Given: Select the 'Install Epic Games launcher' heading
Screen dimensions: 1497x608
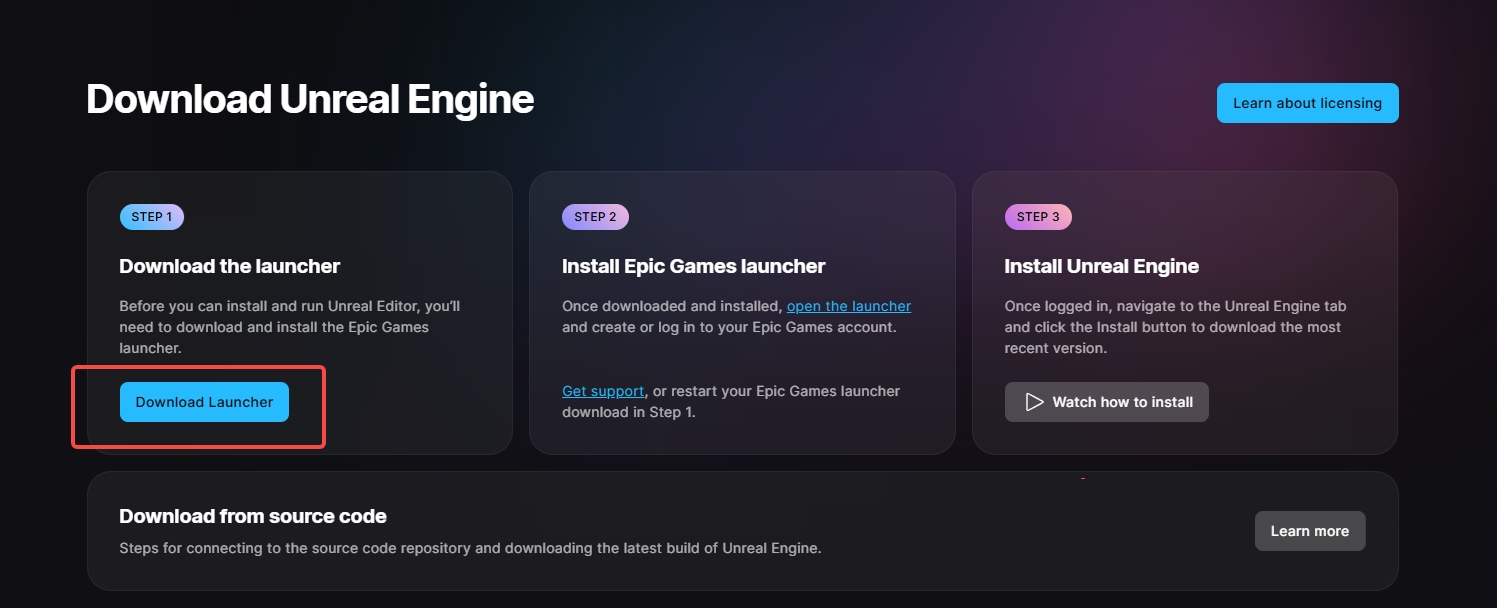Looking at the screenshot, I should (694, 266).
